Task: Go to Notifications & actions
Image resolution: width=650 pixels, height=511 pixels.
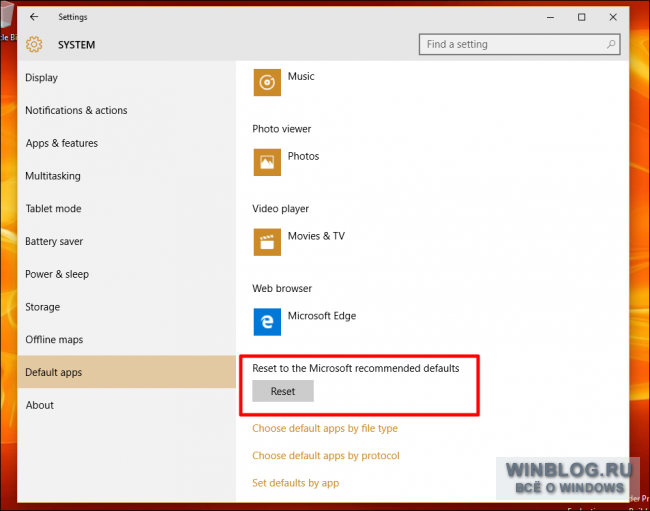Action: coord(126,110)
